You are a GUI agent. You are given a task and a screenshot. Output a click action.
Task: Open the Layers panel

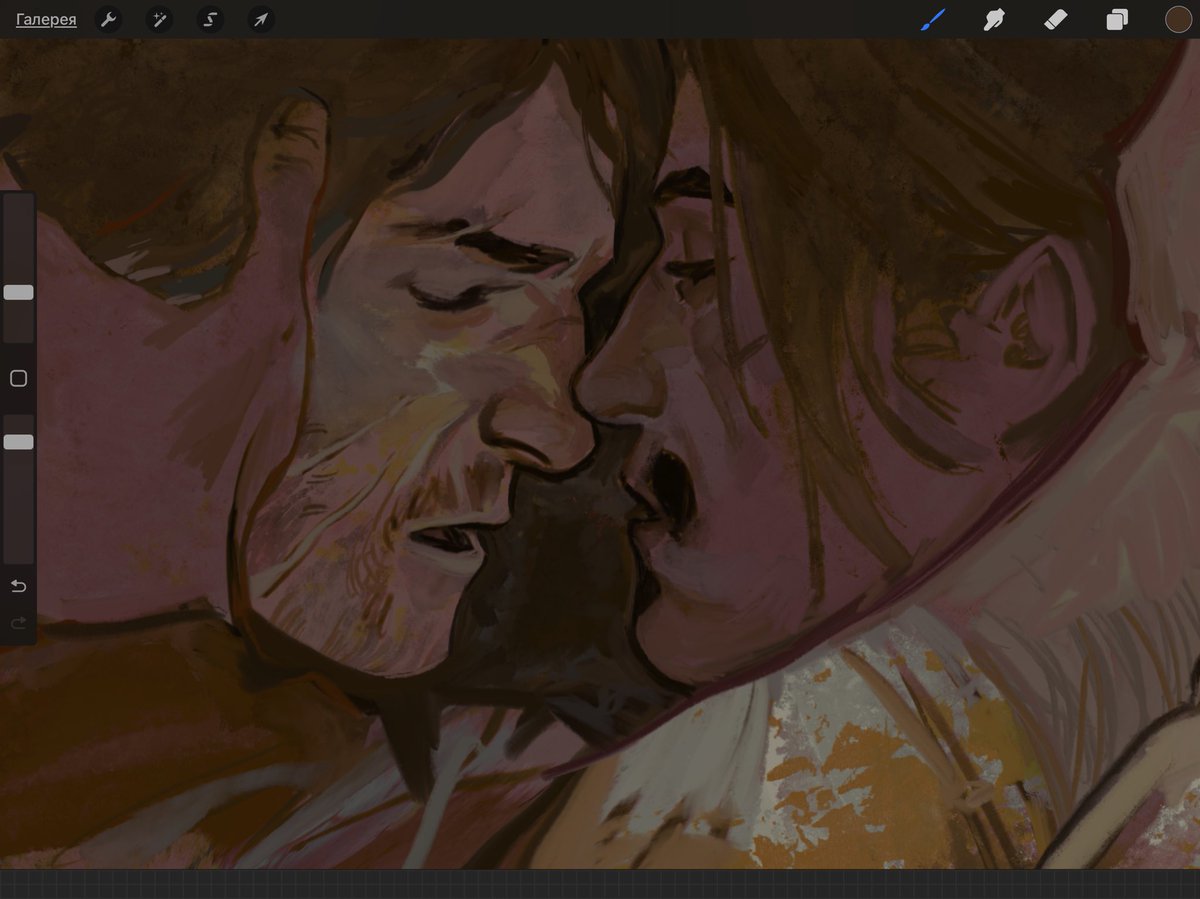(1117, 19)
